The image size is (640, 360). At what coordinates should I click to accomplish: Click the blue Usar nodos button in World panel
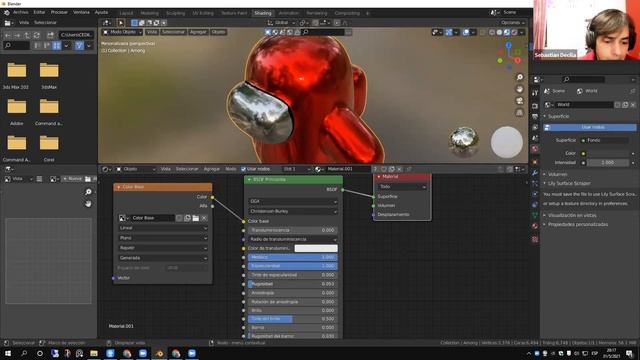point(590,127)
